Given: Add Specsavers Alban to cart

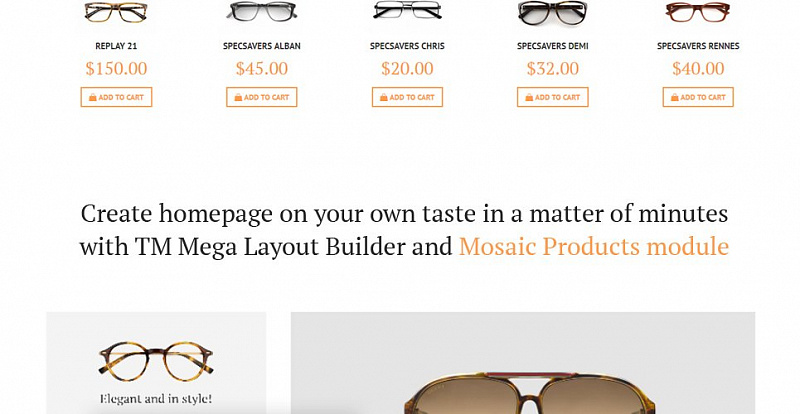Looking at the screenshot, I should (x=262, y=97).
